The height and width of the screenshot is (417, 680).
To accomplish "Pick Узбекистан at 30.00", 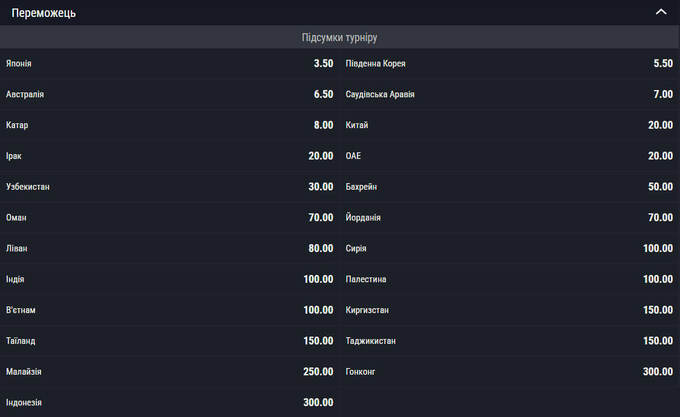I will (x=169, y=187).
